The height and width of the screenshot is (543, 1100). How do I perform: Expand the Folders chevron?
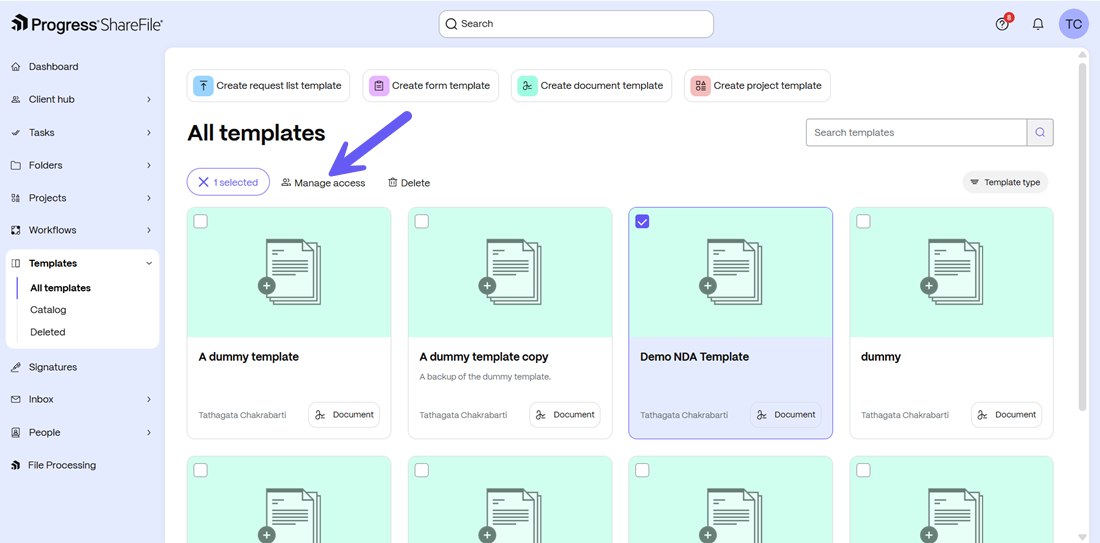pos(149,166)
